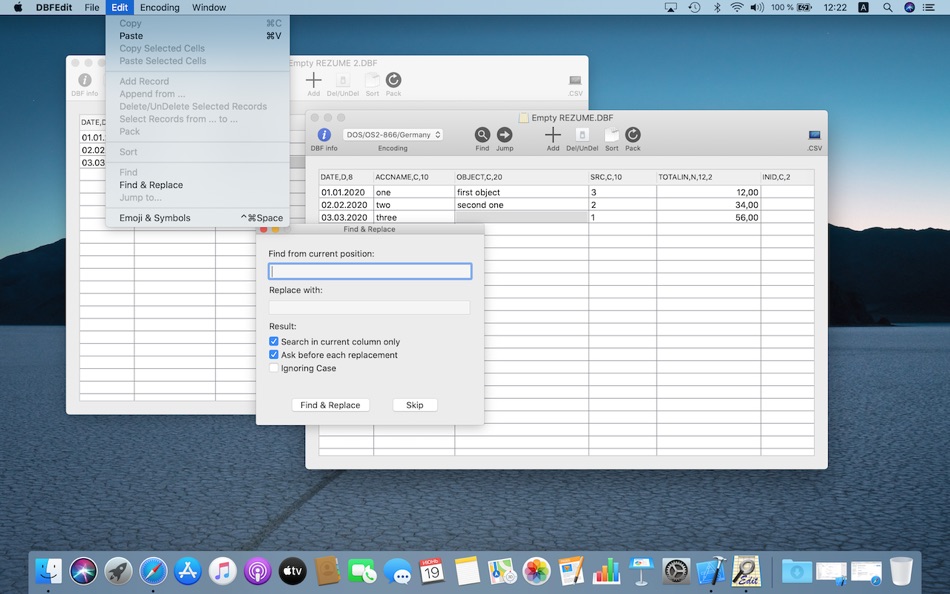Image resolution: width=950 pixels, height=594 pixels.
Task: Uncheck Search in current column only
Action: [x=273, y=341]
